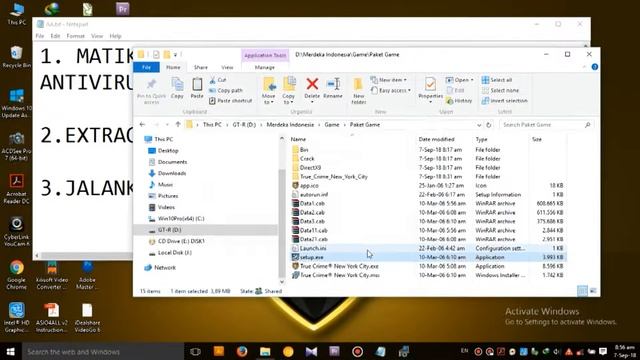Open the Manage tab under Application Tools
Viewport: 640px width, 360px height.
click(264, 67)
